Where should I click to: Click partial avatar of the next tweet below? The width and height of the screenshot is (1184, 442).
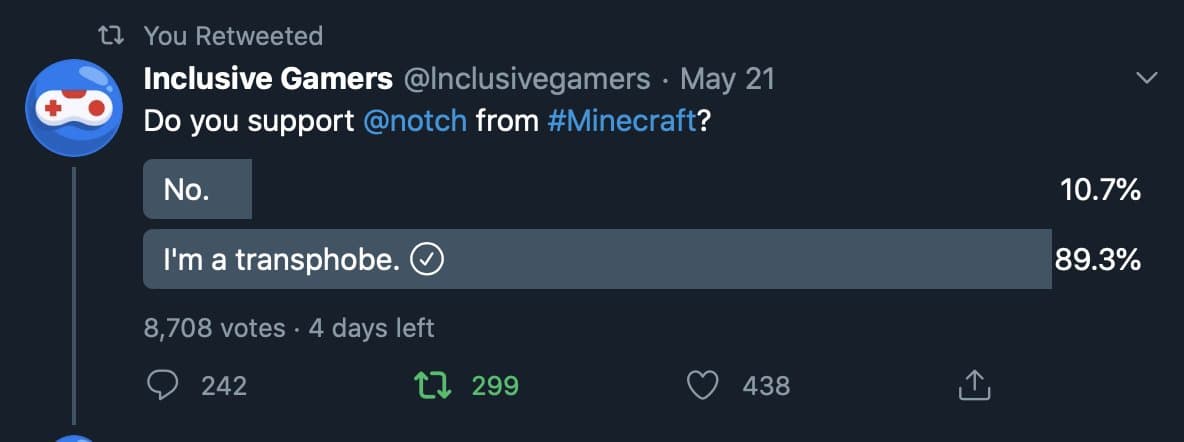(74, 438)
